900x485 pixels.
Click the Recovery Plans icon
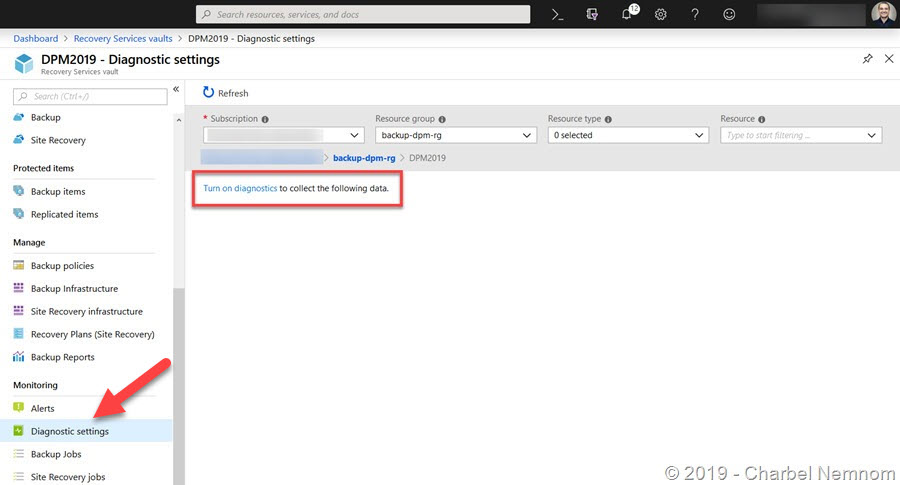[18, 333]
